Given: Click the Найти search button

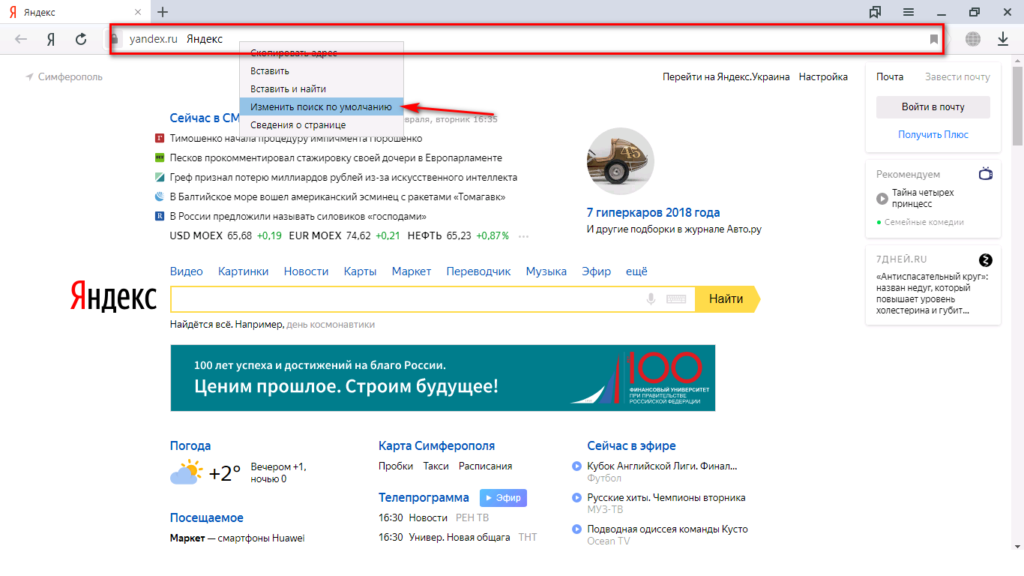Looking at the screenshot, I should [x=728, y=299].
